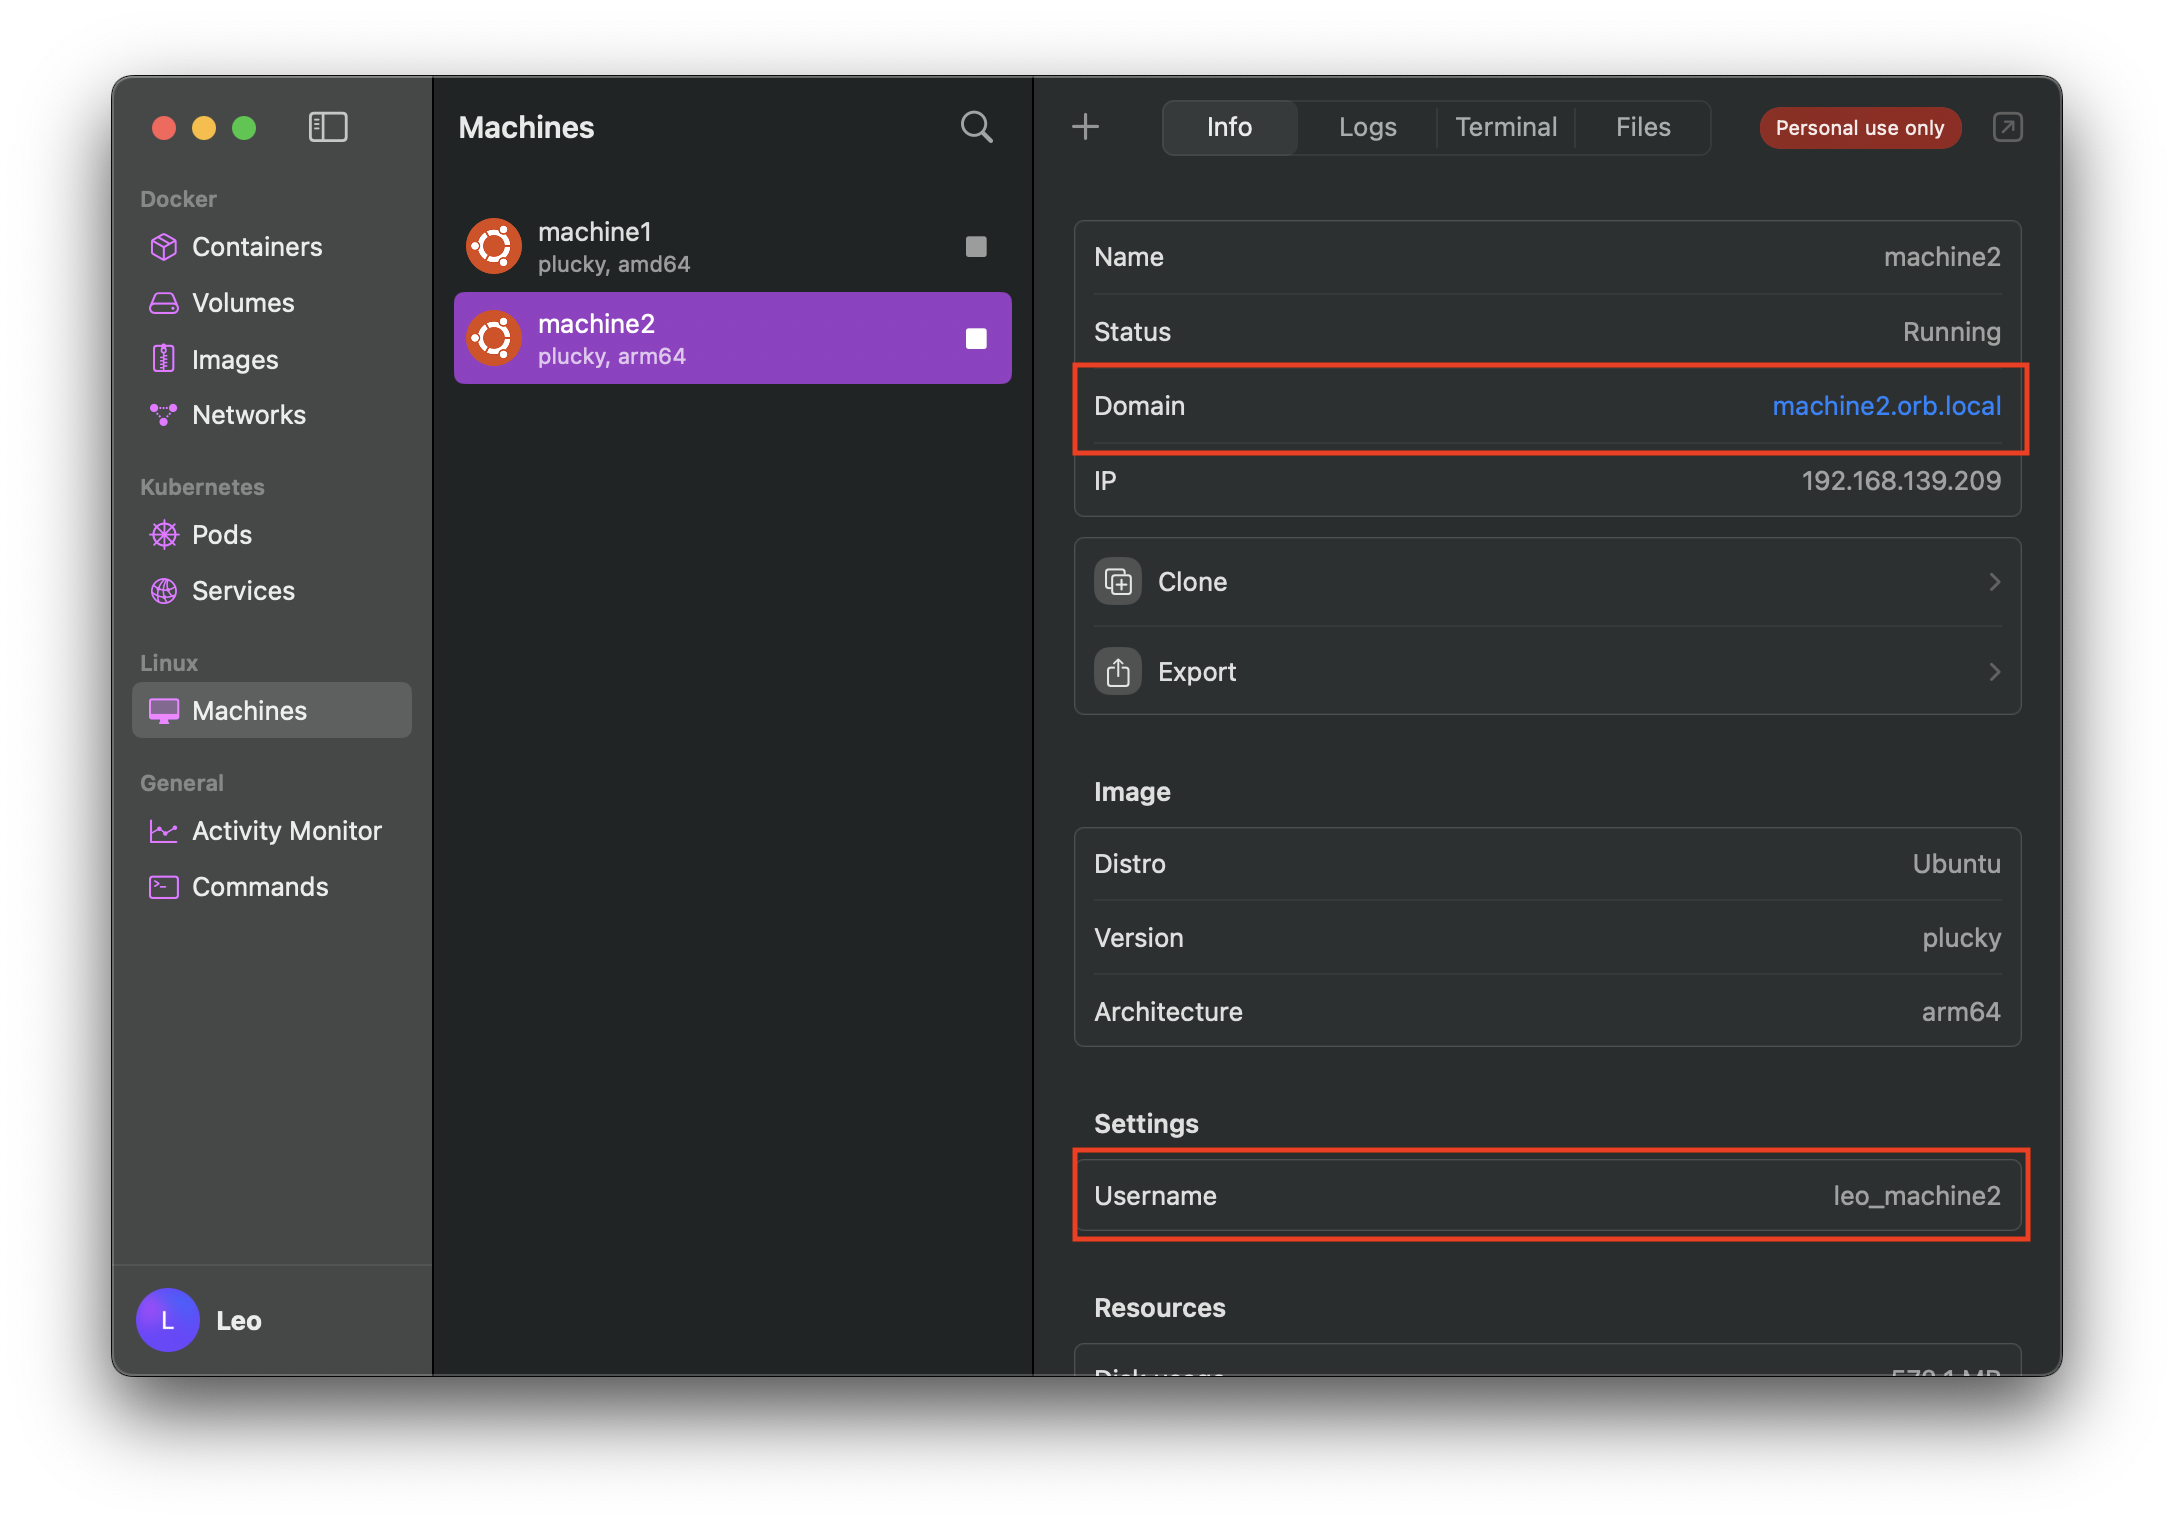Open machine2.orb.local domain link

(1886, 406)
